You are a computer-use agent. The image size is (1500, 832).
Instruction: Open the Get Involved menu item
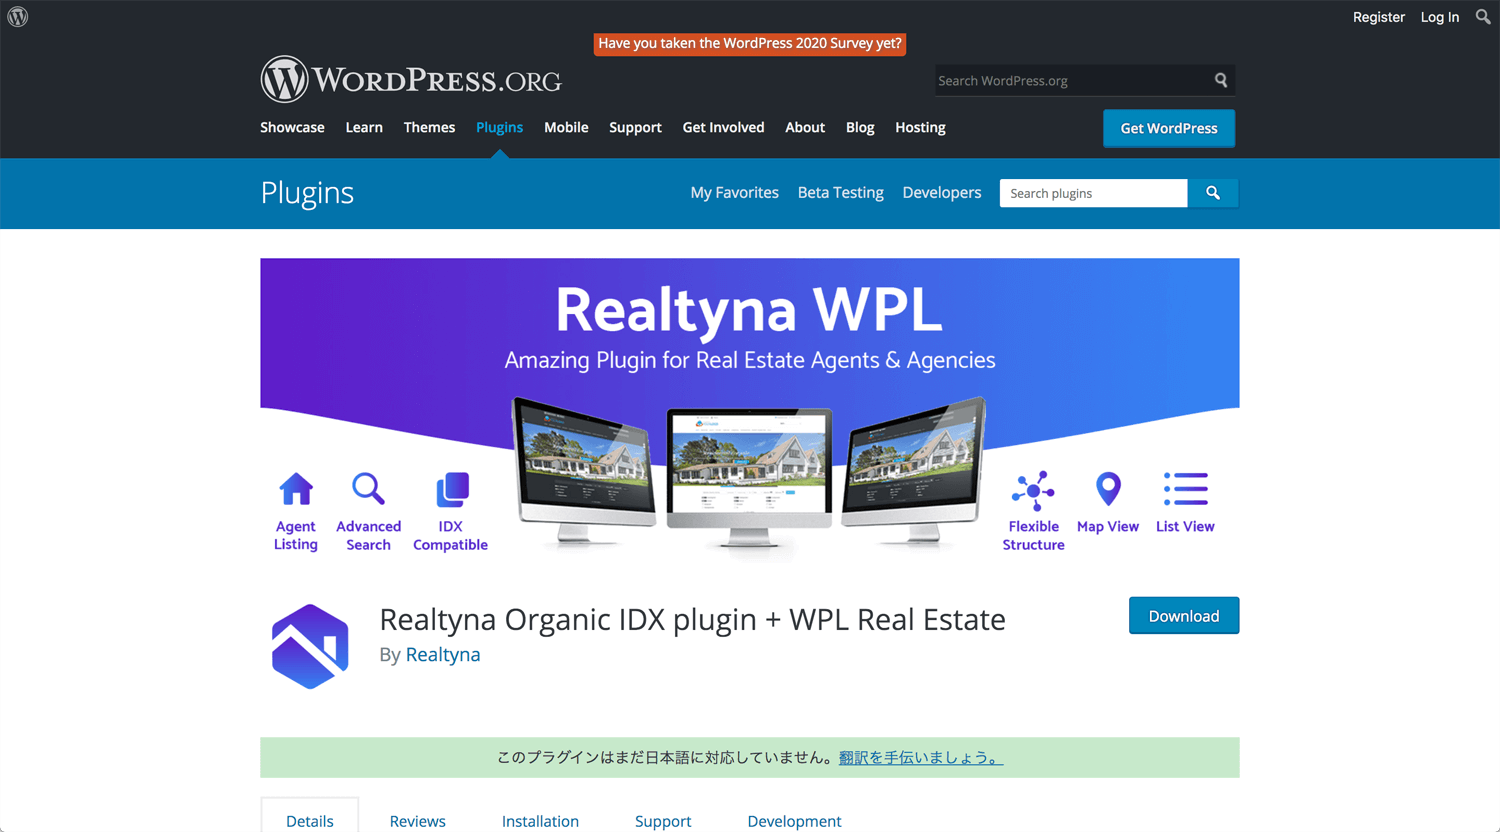click(x=723, y=127)
